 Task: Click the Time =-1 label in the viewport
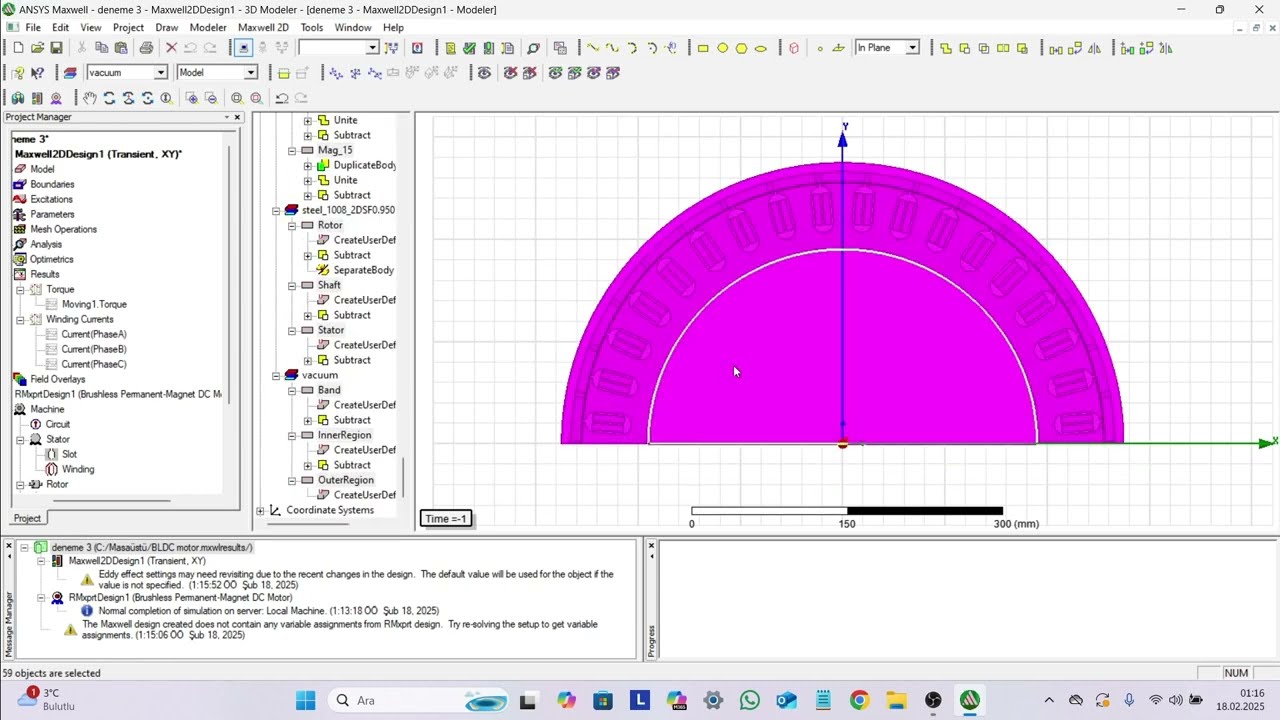click(446, 518)
